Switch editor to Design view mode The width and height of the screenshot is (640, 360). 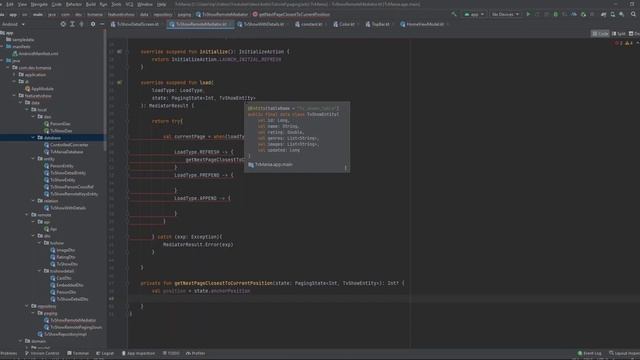point(634,34)
